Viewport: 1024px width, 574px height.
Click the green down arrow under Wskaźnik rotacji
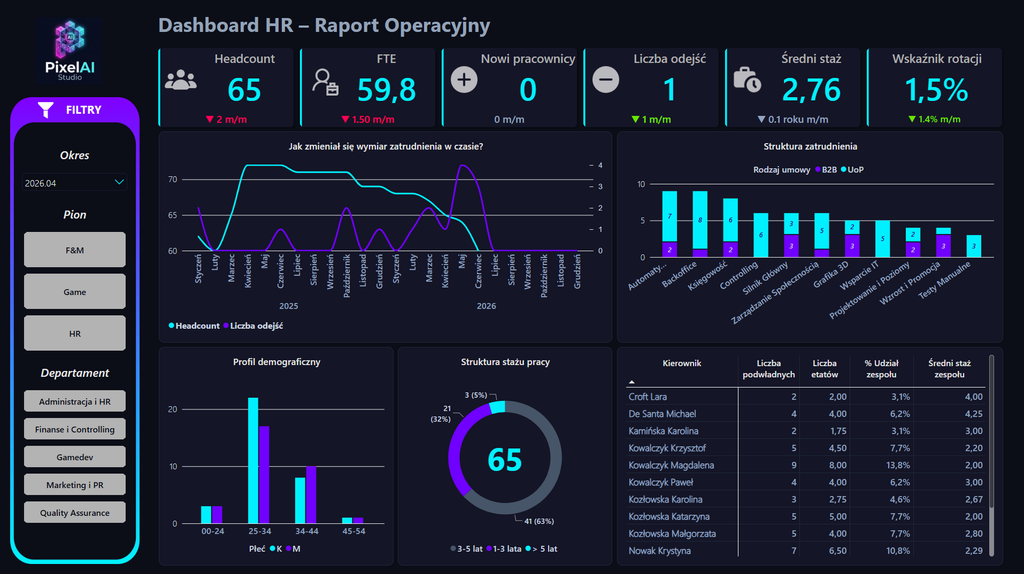912,120
